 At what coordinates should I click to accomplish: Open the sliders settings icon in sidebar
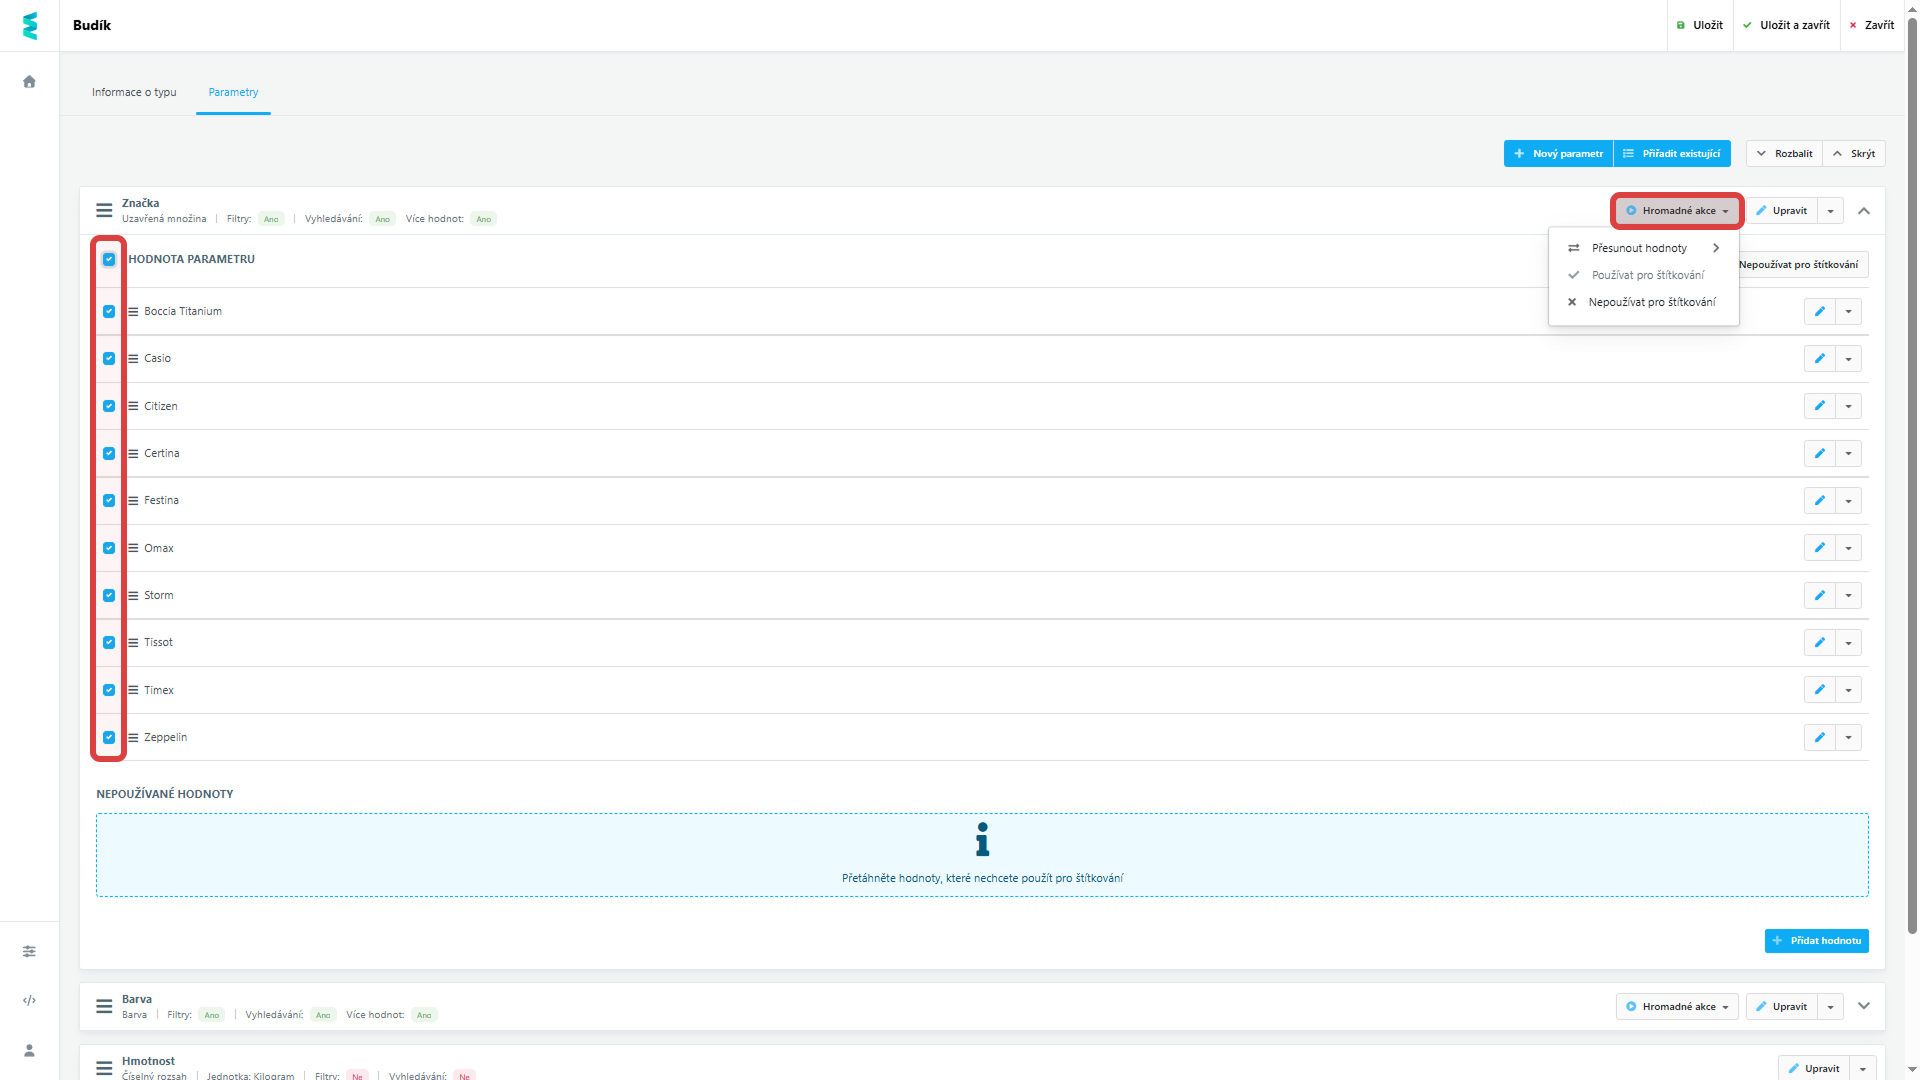pos(29,951)
